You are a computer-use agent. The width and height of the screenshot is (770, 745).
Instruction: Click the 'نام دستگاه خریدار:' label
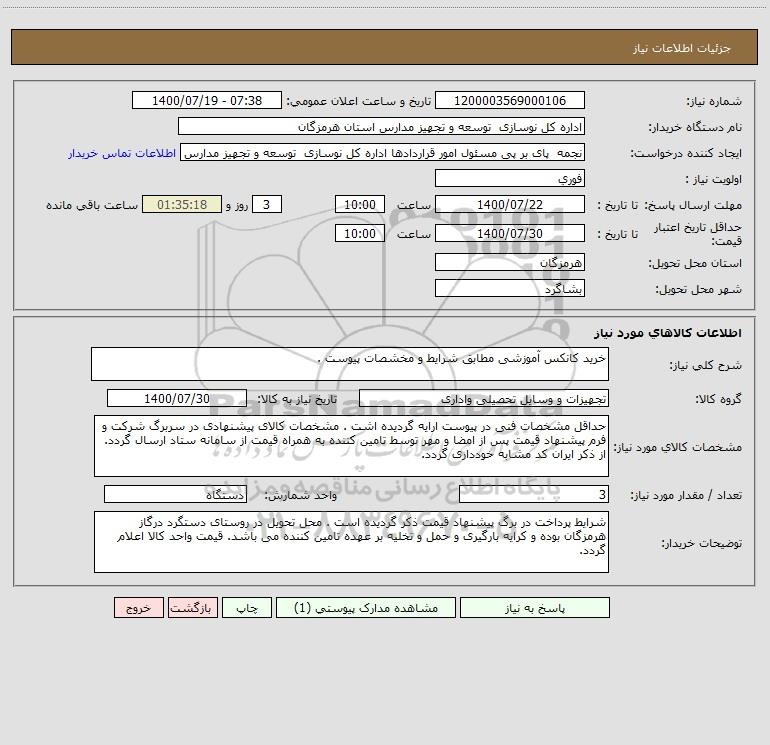(x=695, y=128)
